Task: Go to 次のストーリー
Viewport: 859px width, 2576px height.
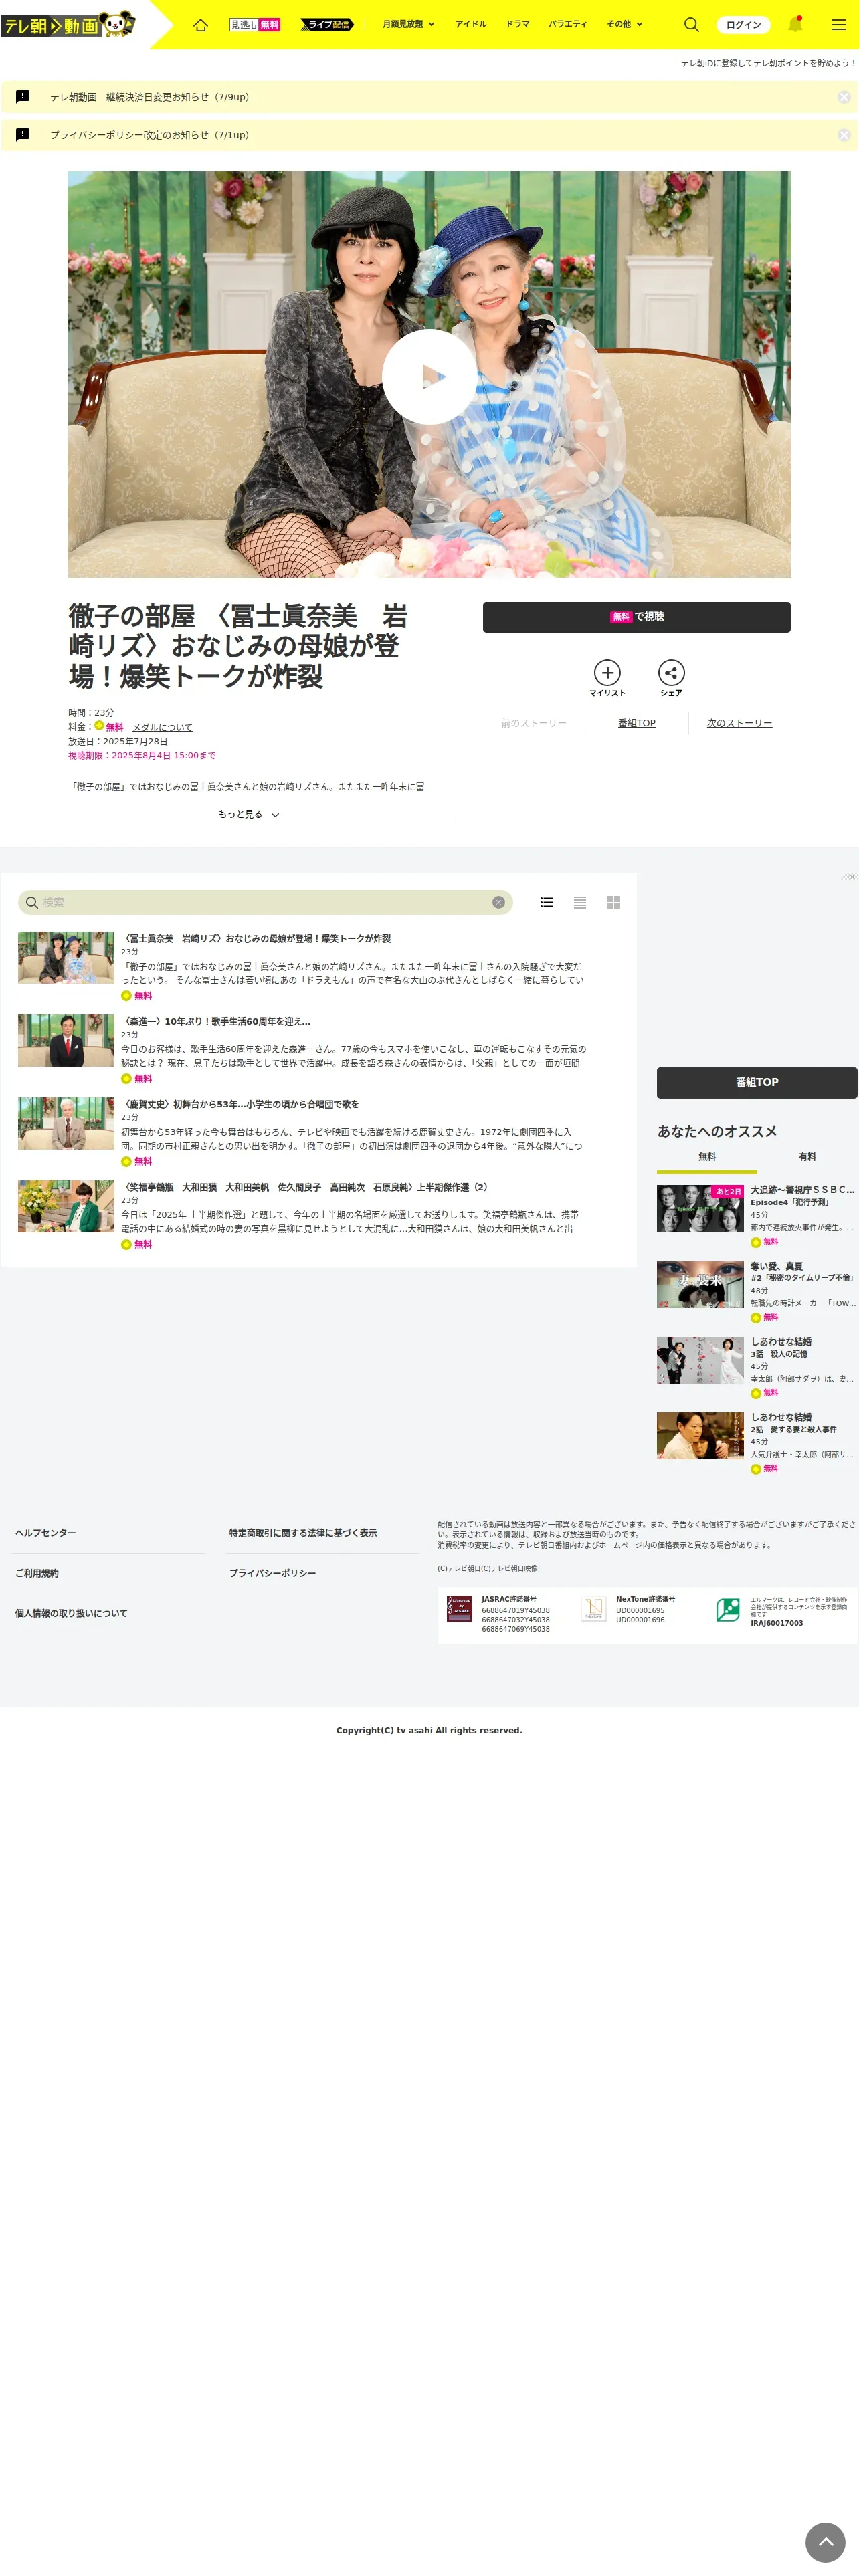Action: tap(739, 723)
